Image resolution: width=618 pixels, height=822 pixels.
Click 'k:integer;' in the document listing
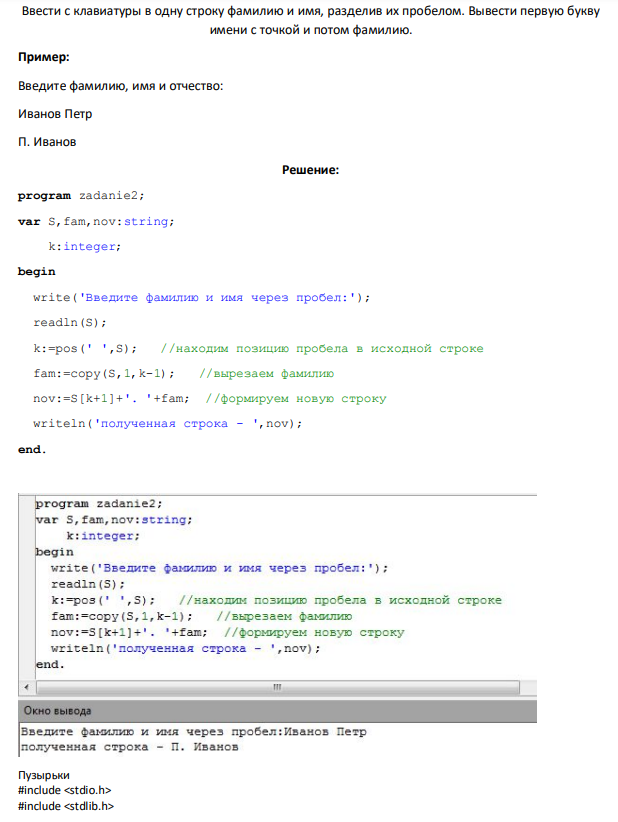pos(85,246)
